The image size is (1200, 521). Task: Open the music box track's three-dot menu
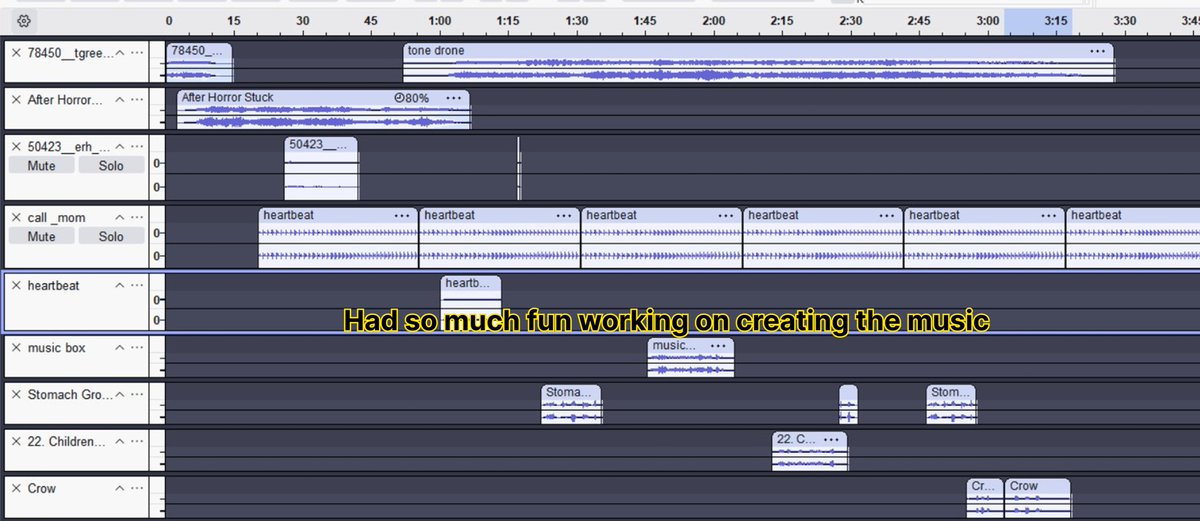coord(137,348)
